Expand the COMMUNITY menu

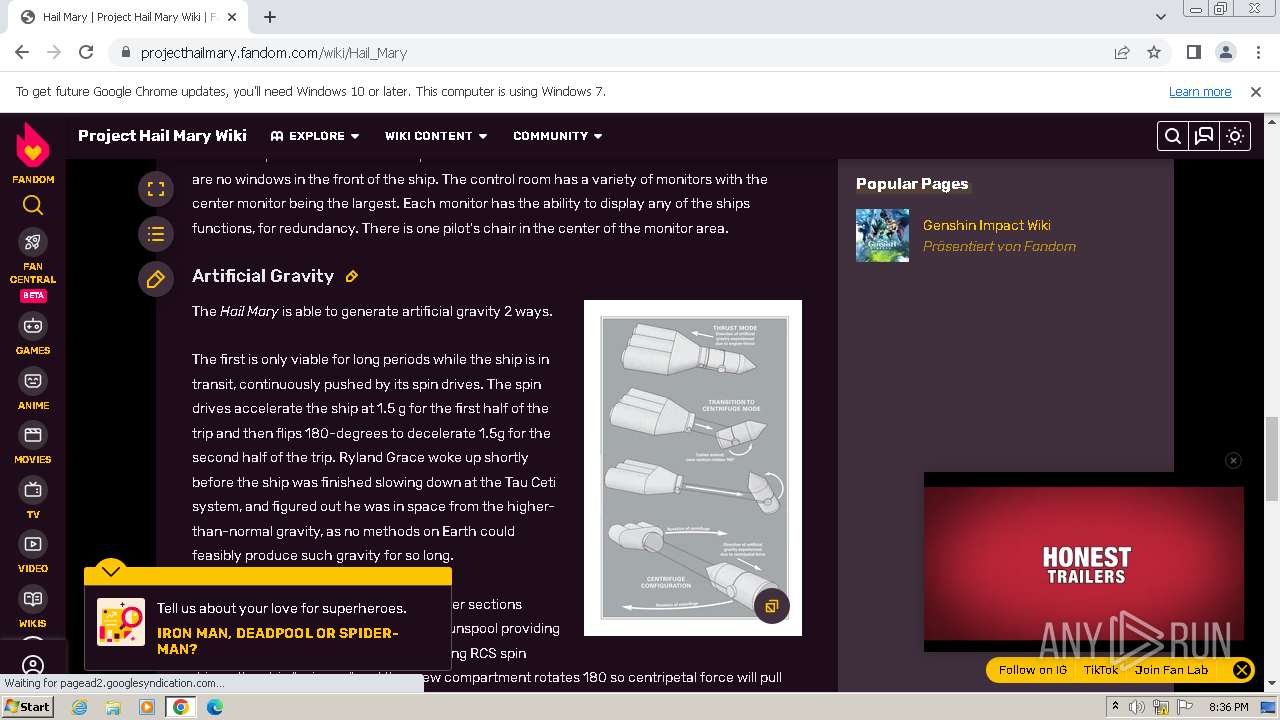558,136
